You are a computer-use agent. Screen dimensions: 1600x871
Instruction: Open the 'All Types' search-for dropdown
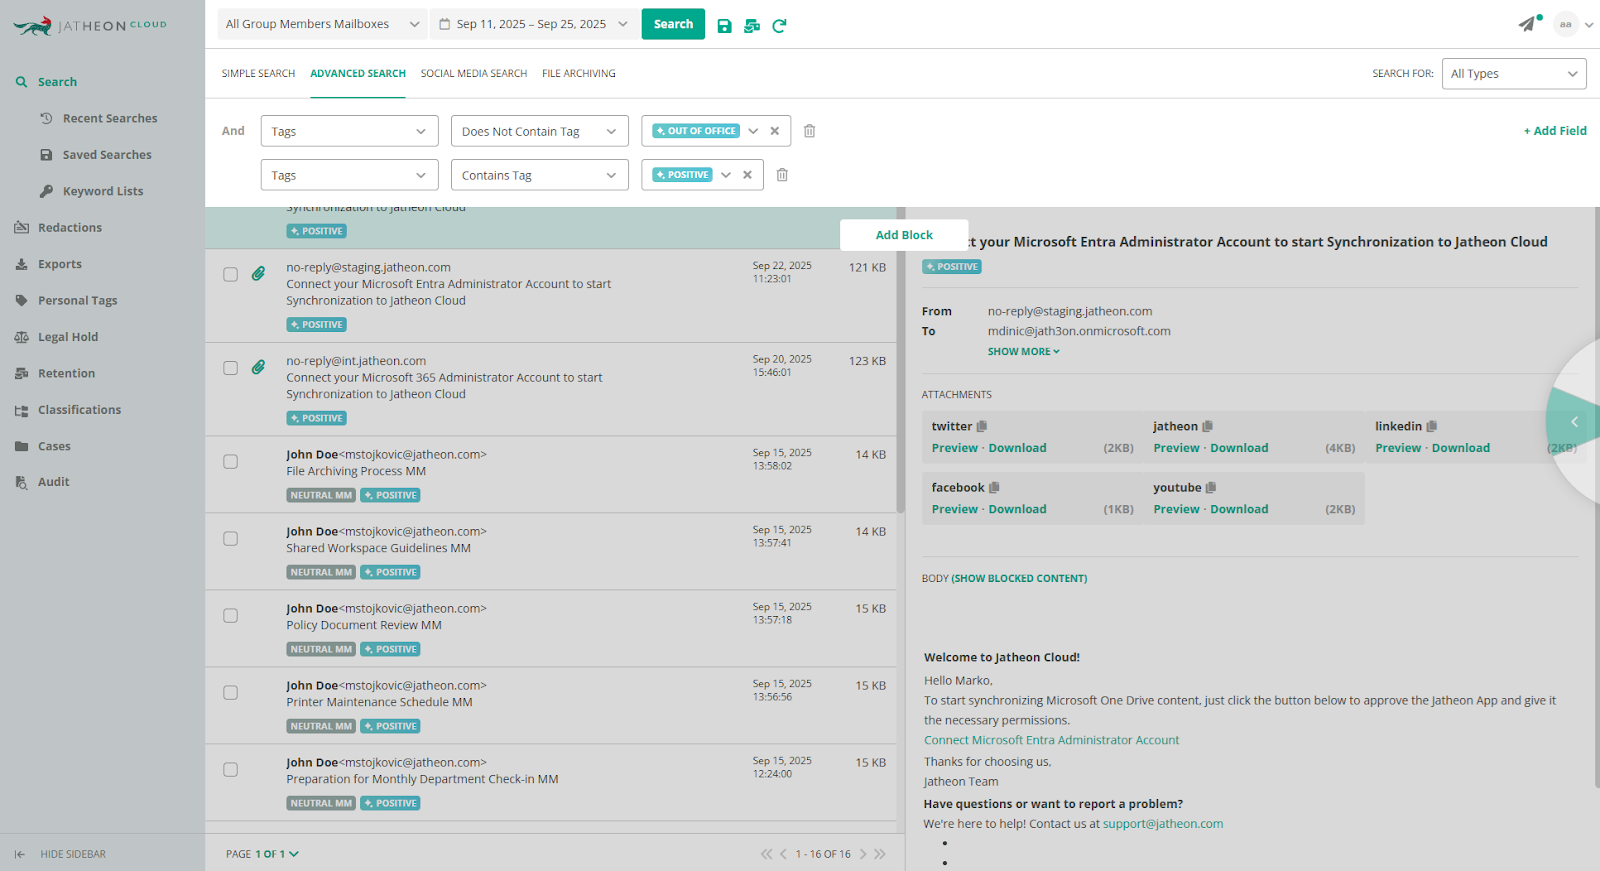point(1514,74)
